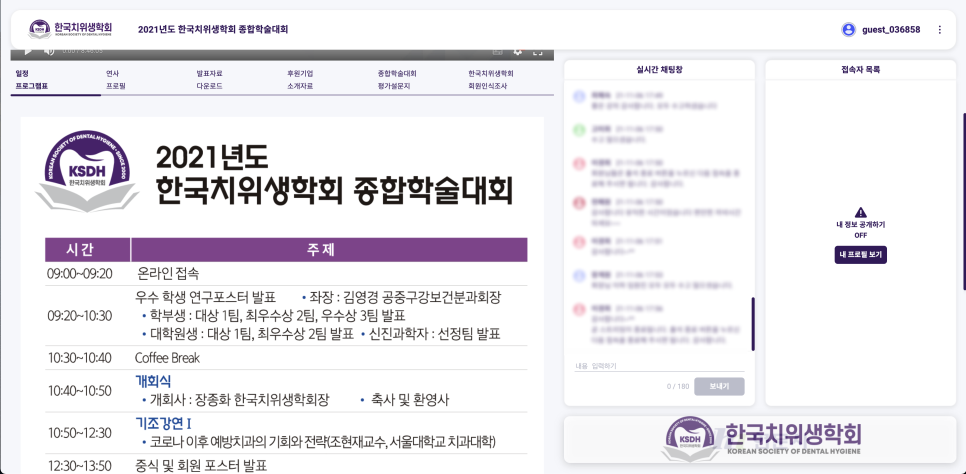Click the 0 / 180 character counter
Screen dimensions: 966x474
(678, 386)
